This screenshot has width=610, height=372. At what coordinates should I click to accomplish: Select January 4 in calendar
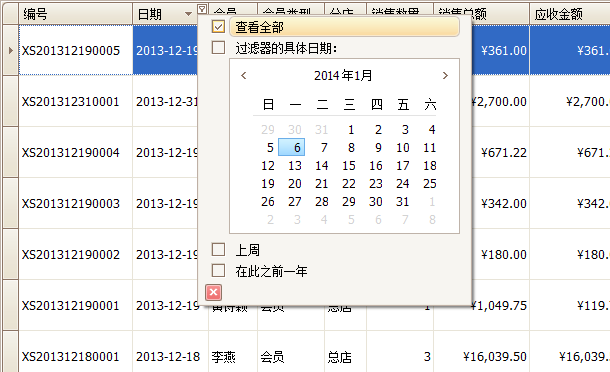point(431,130)
